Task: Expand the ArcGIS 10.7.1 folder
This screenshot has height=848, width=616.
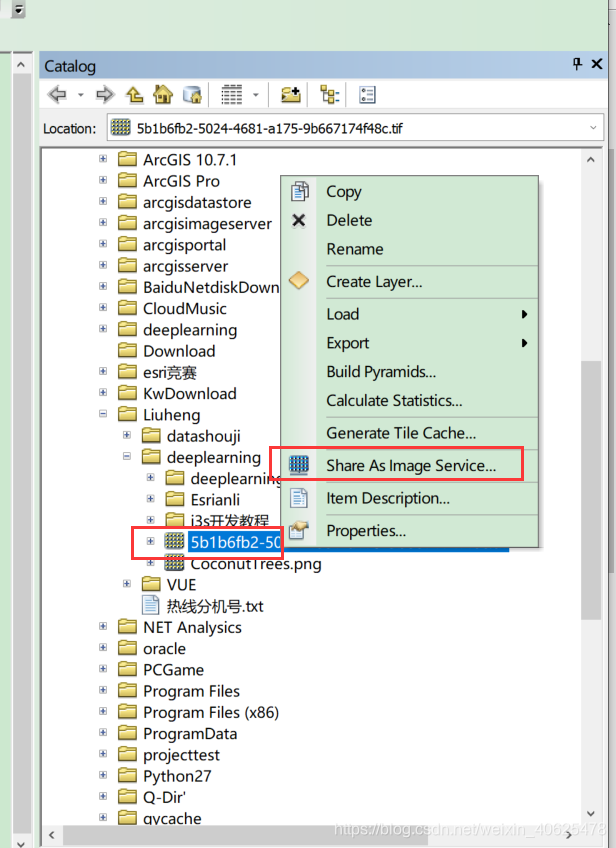Action: point(103,158)
